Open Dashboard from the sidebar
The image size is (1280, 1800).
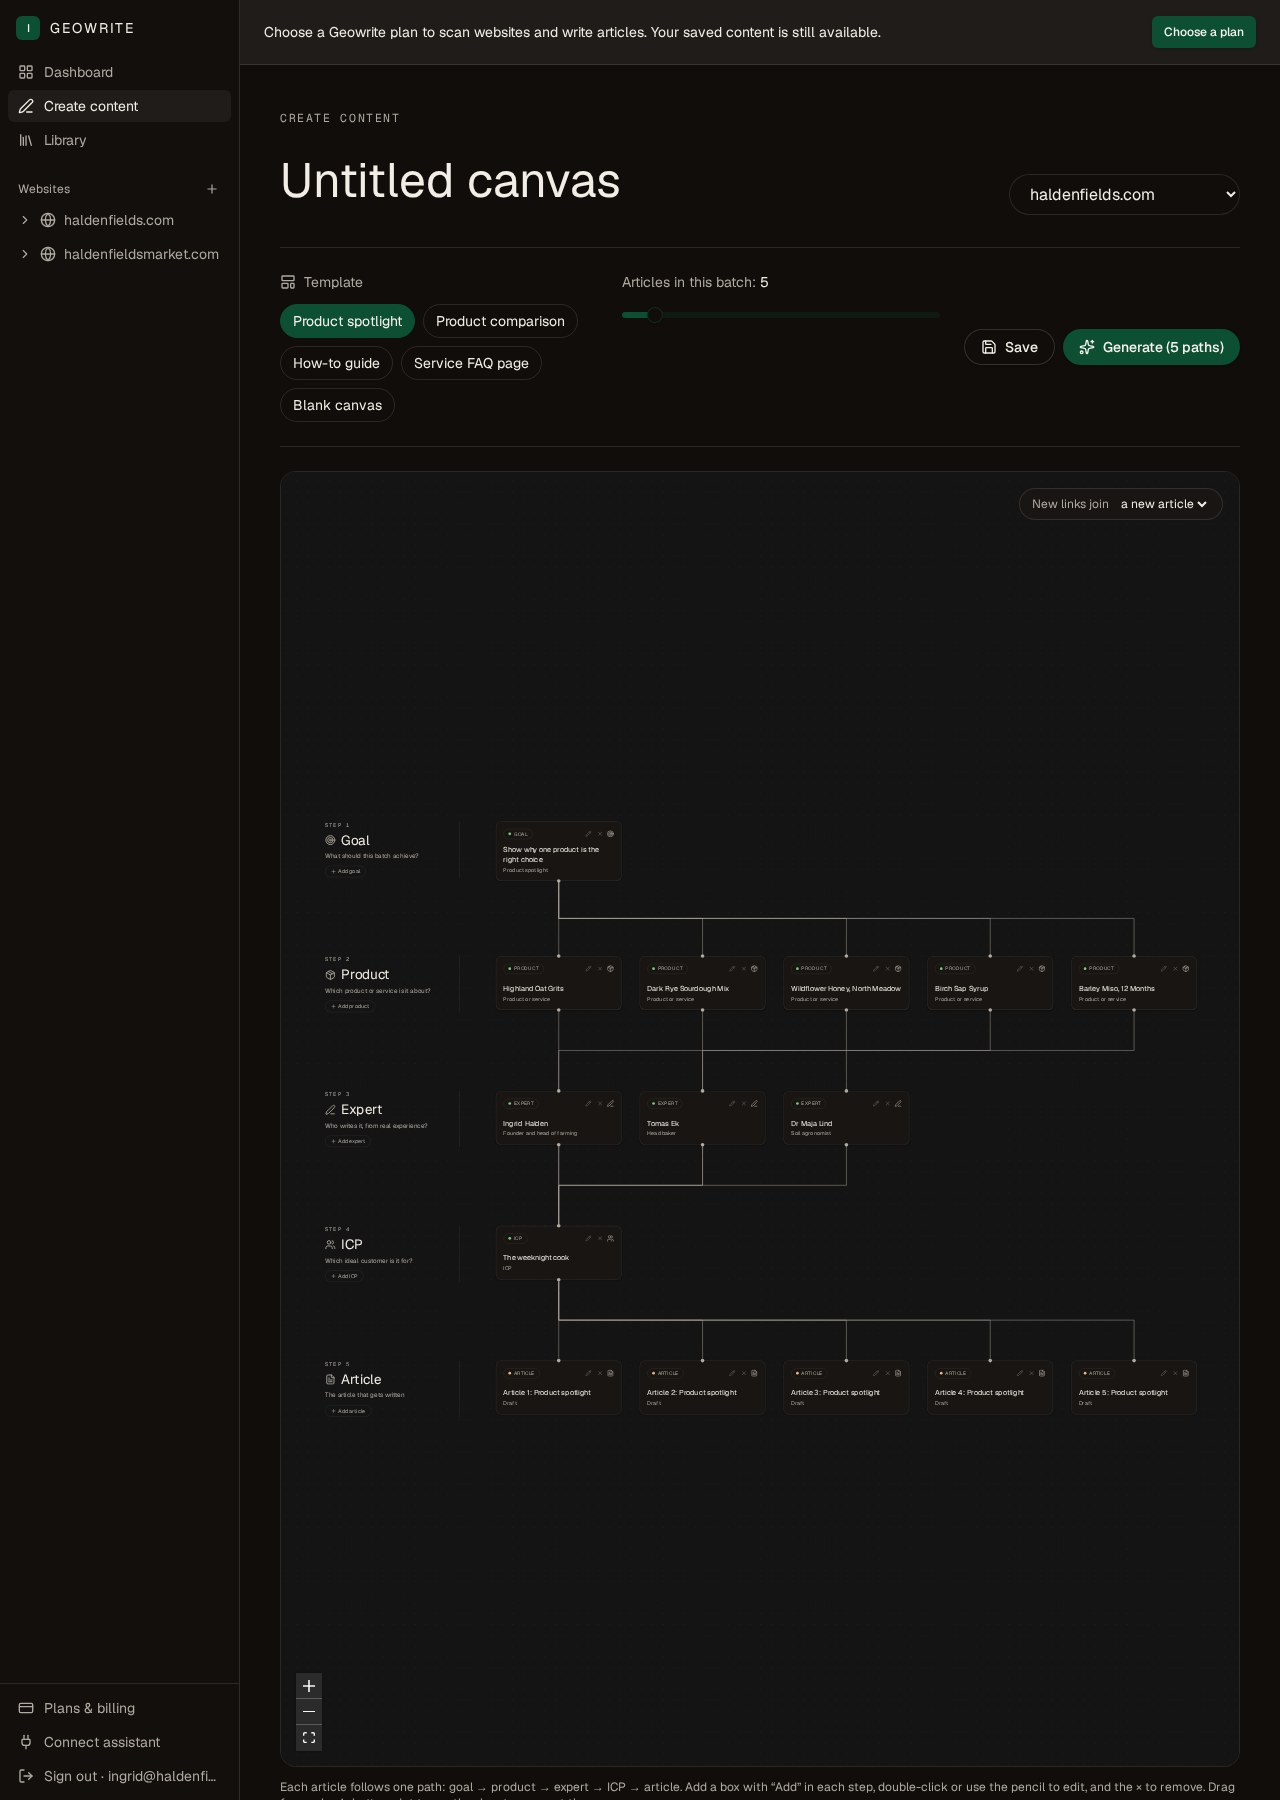[x=119, y=72]
